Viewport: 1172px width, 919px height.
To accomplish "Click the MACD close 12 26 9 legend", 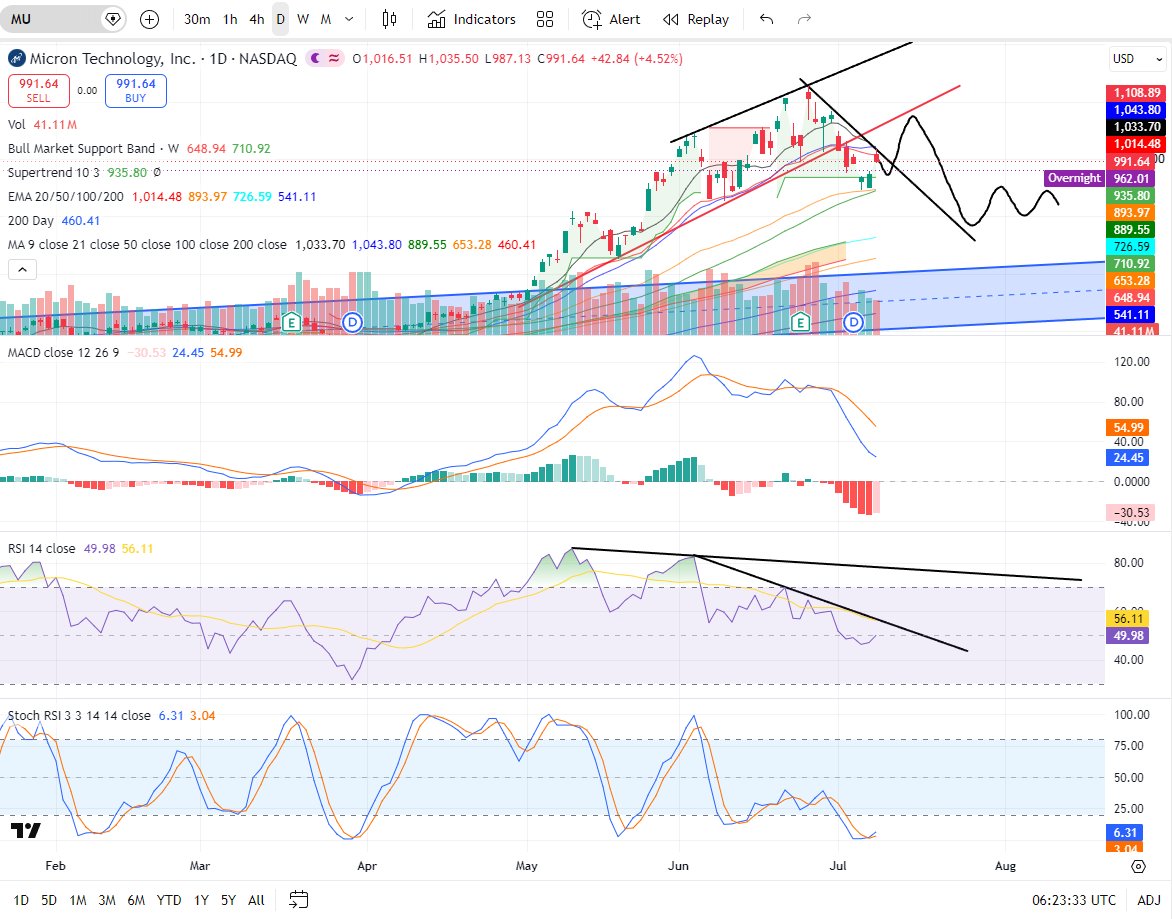I will (64, 352).
